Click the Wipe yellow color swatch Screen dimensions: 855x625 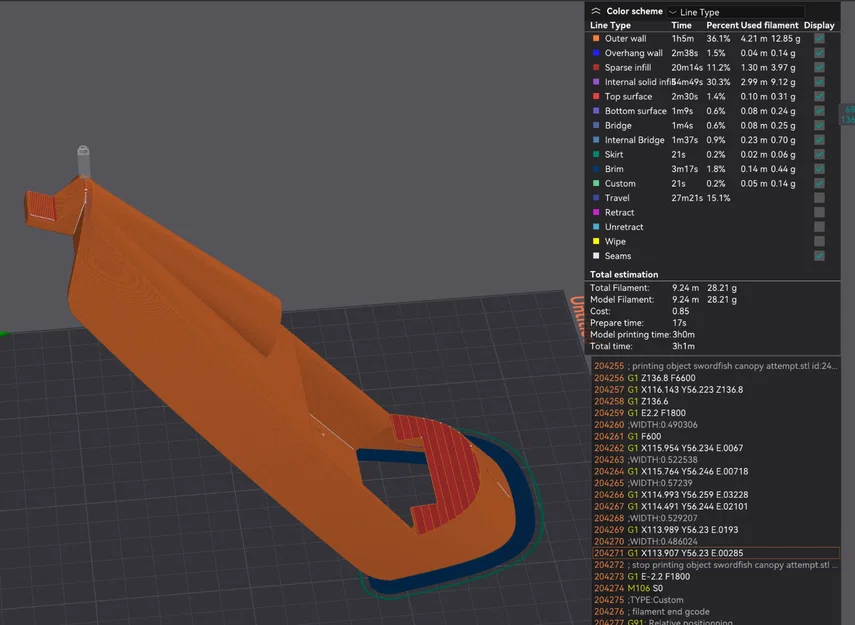[x=596, y=241]
